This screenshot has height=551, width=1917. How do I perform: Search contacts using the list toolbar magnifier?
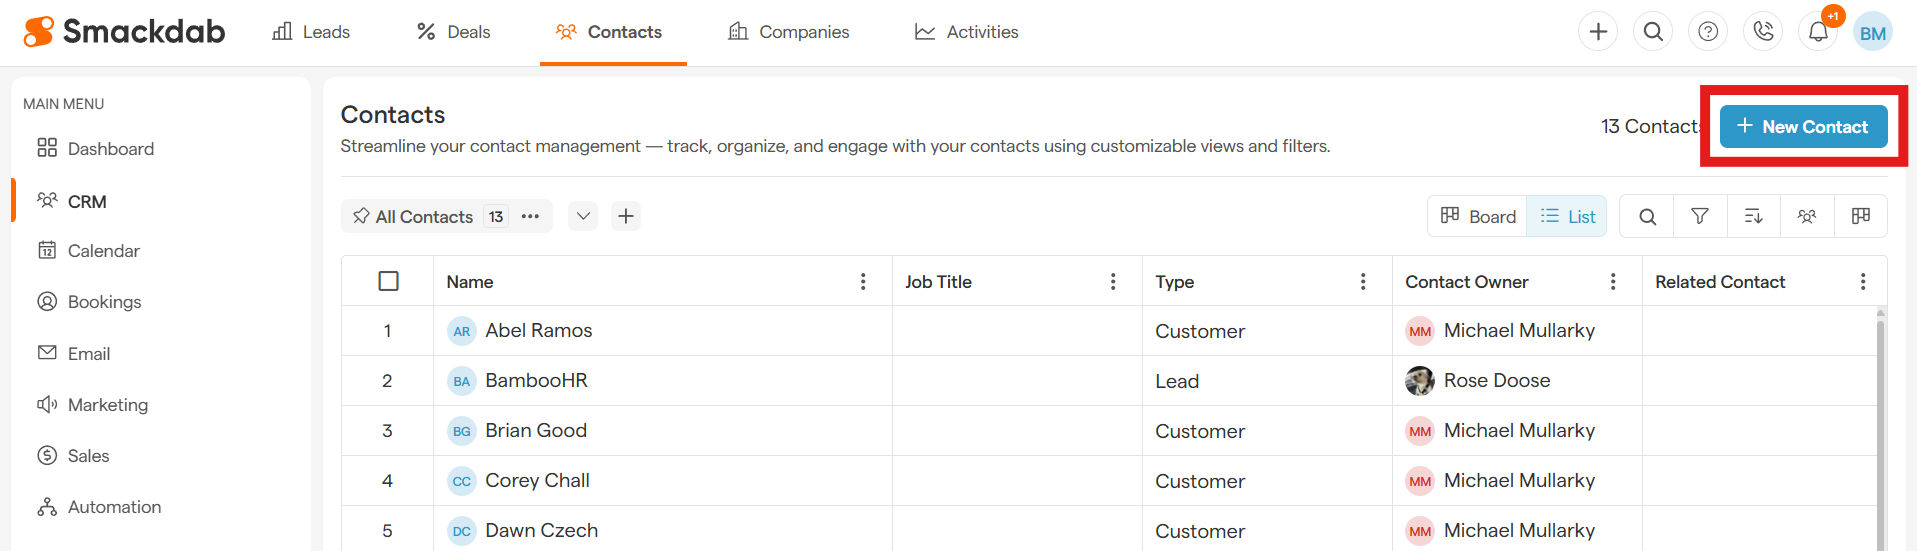point(1647,216)
